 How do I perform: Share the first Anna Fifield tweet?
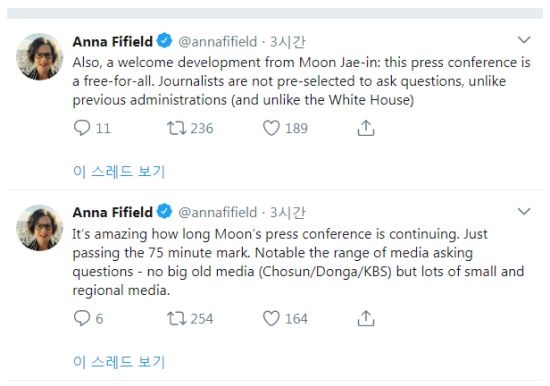[x=366, y=128]
